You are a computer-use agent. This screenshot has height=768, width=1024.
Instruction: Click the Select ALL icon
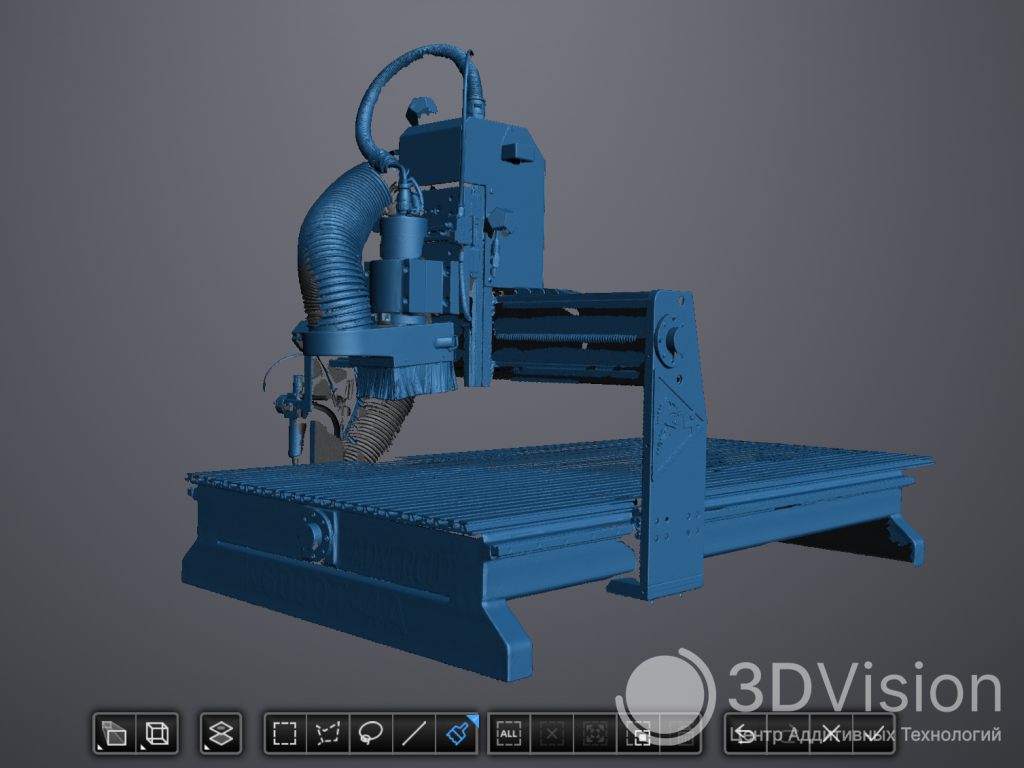pyautogui.click(x=509, y=734)
